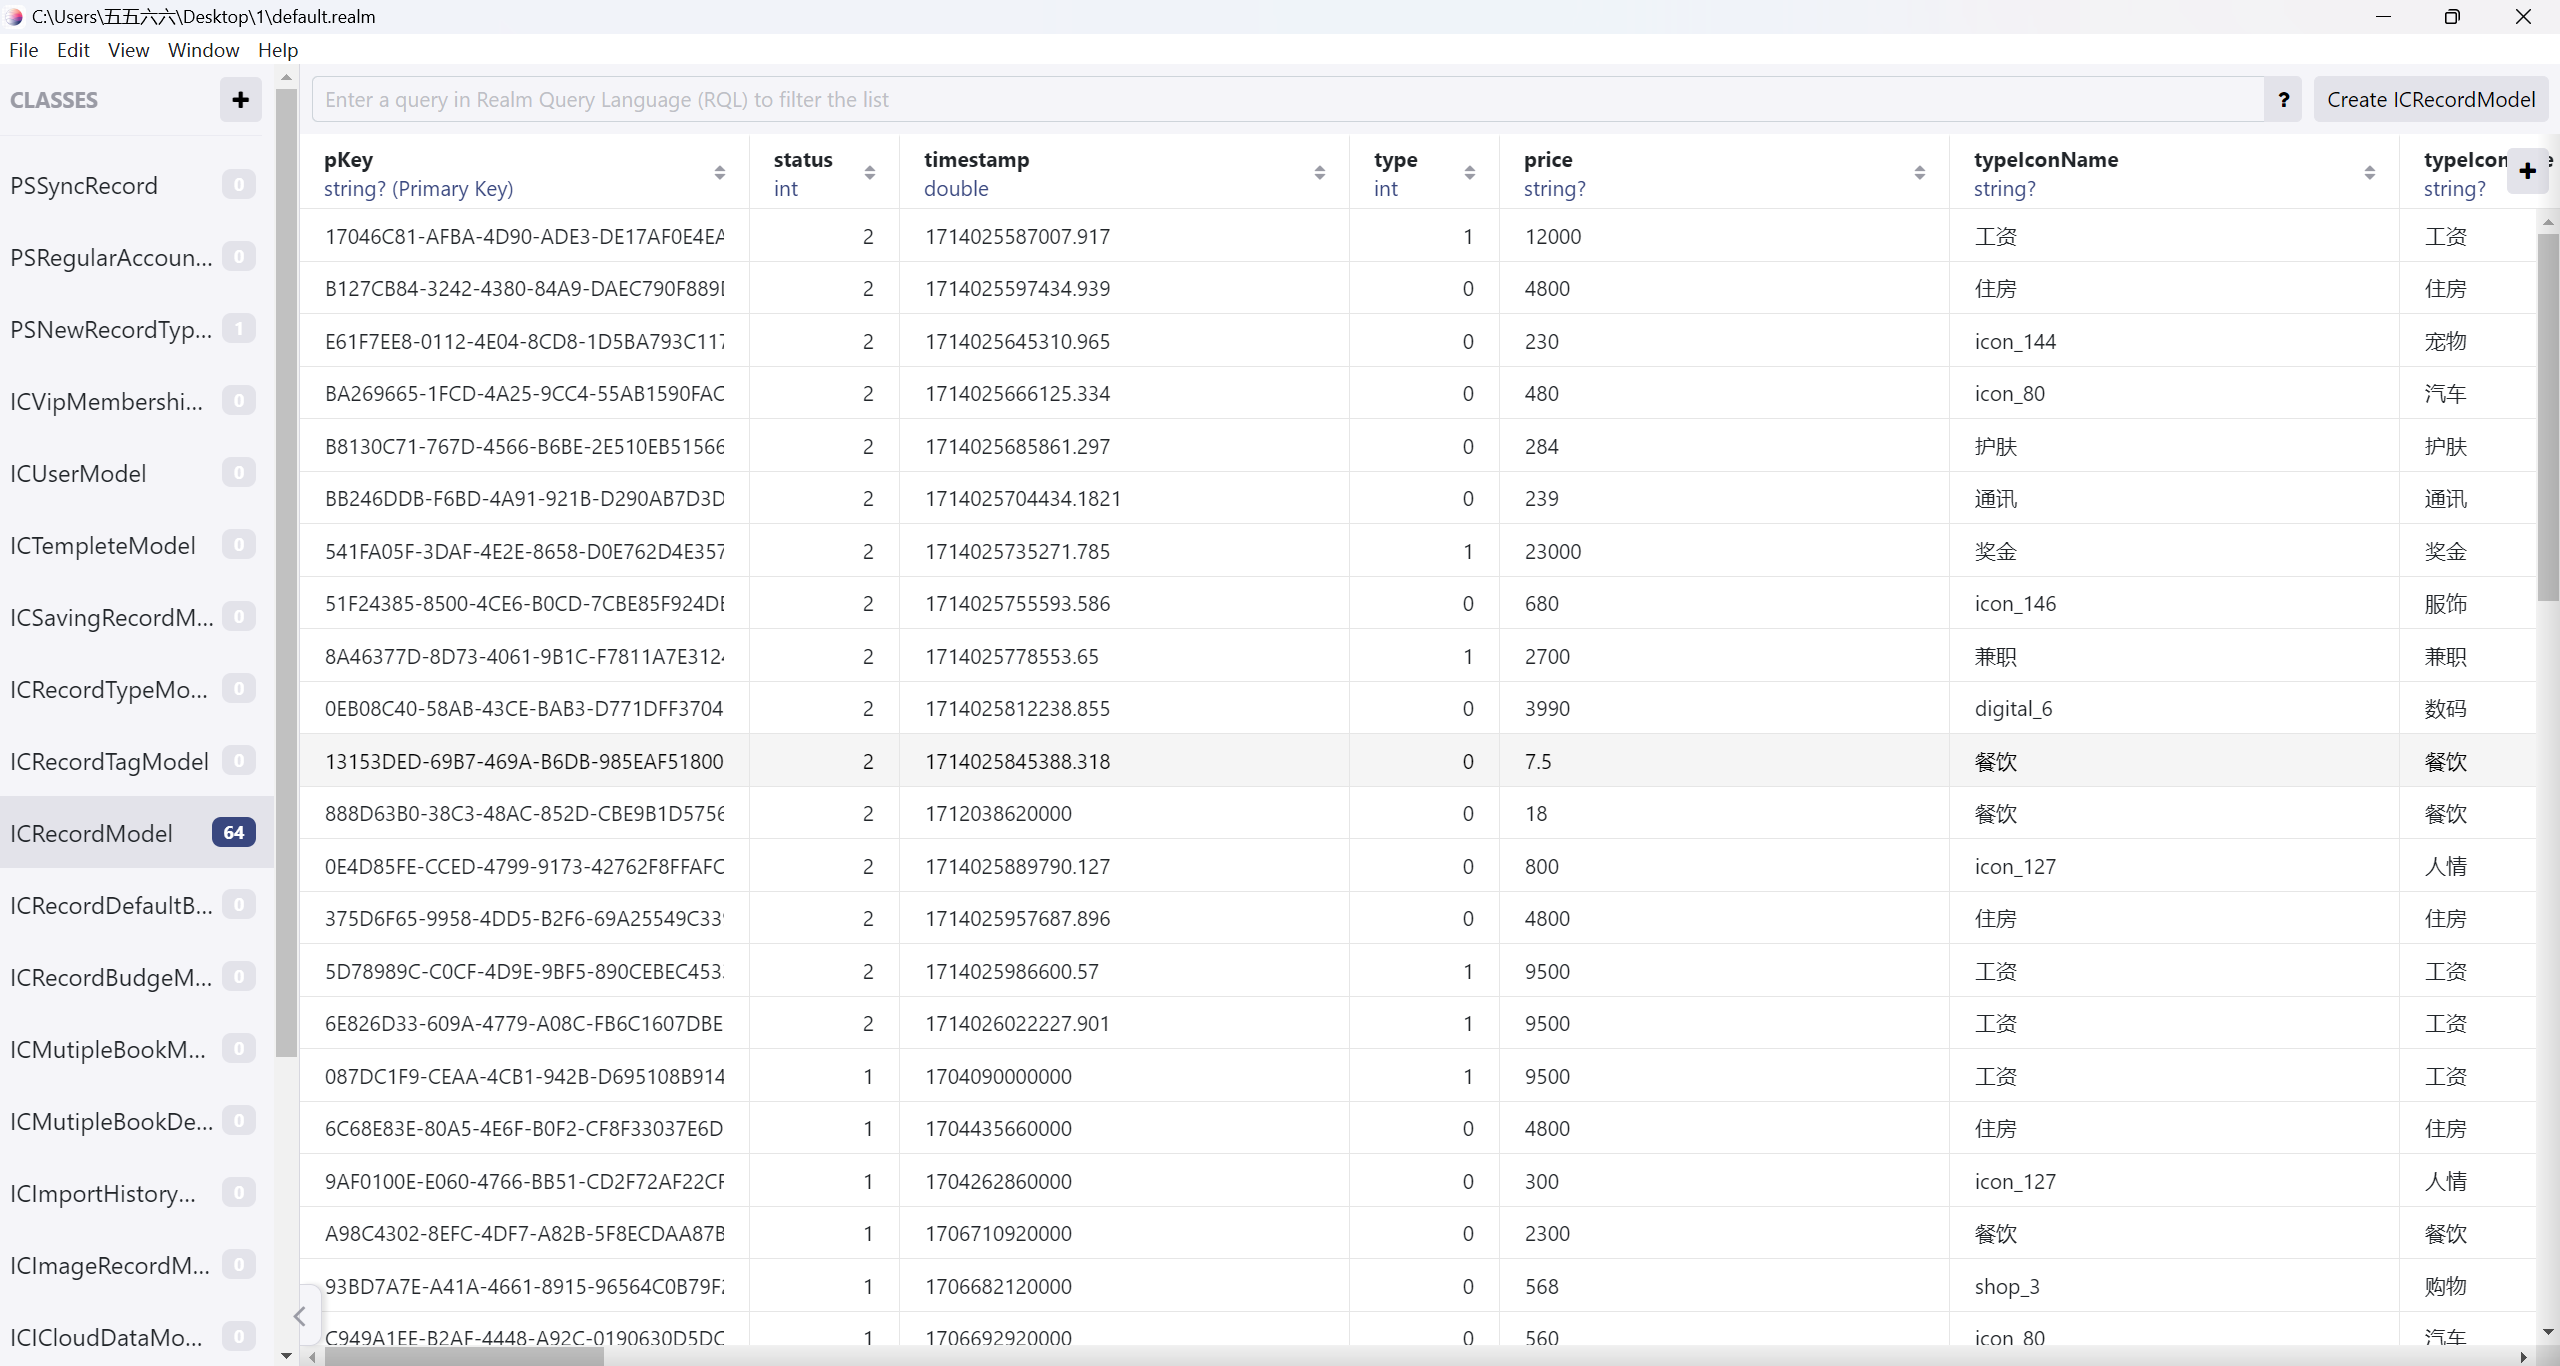Image resolution: width=2560 pixels, height=1366 pixels.
Task: Sort by type column arrows
Action: [x=1470, y=173]
